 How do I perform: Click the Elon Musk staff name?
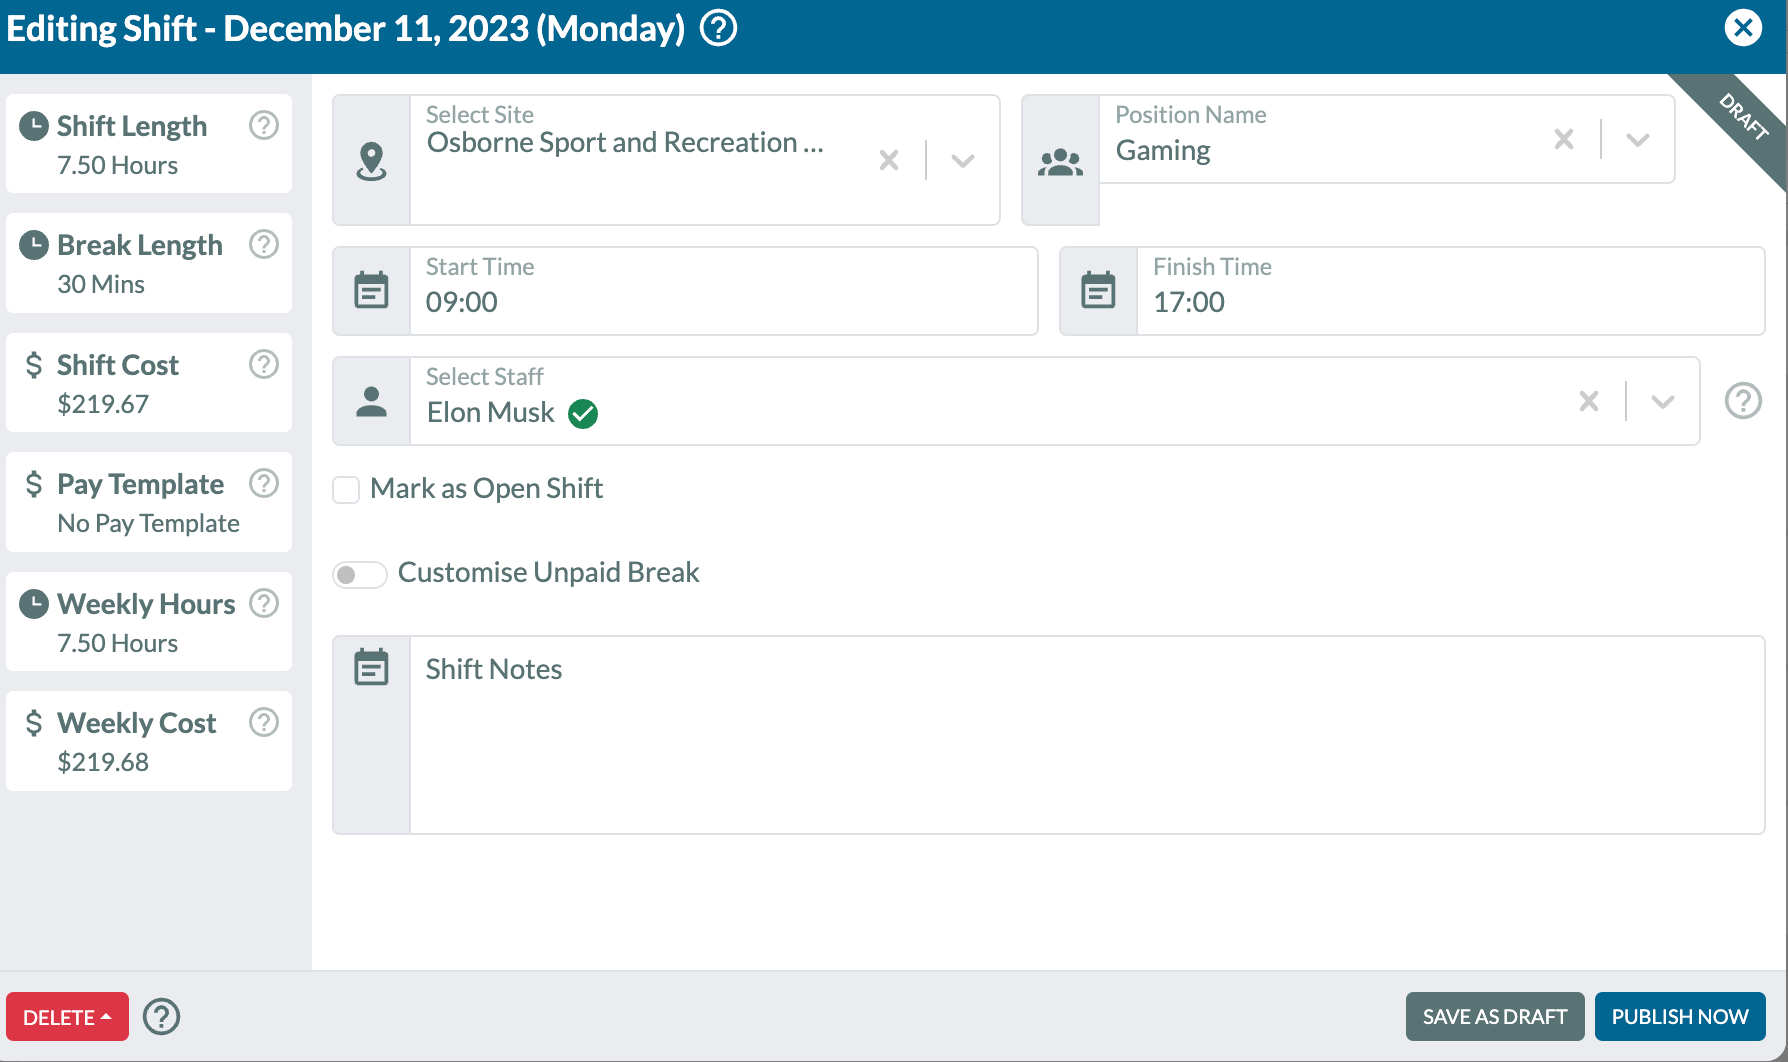(x=490, y=412)
